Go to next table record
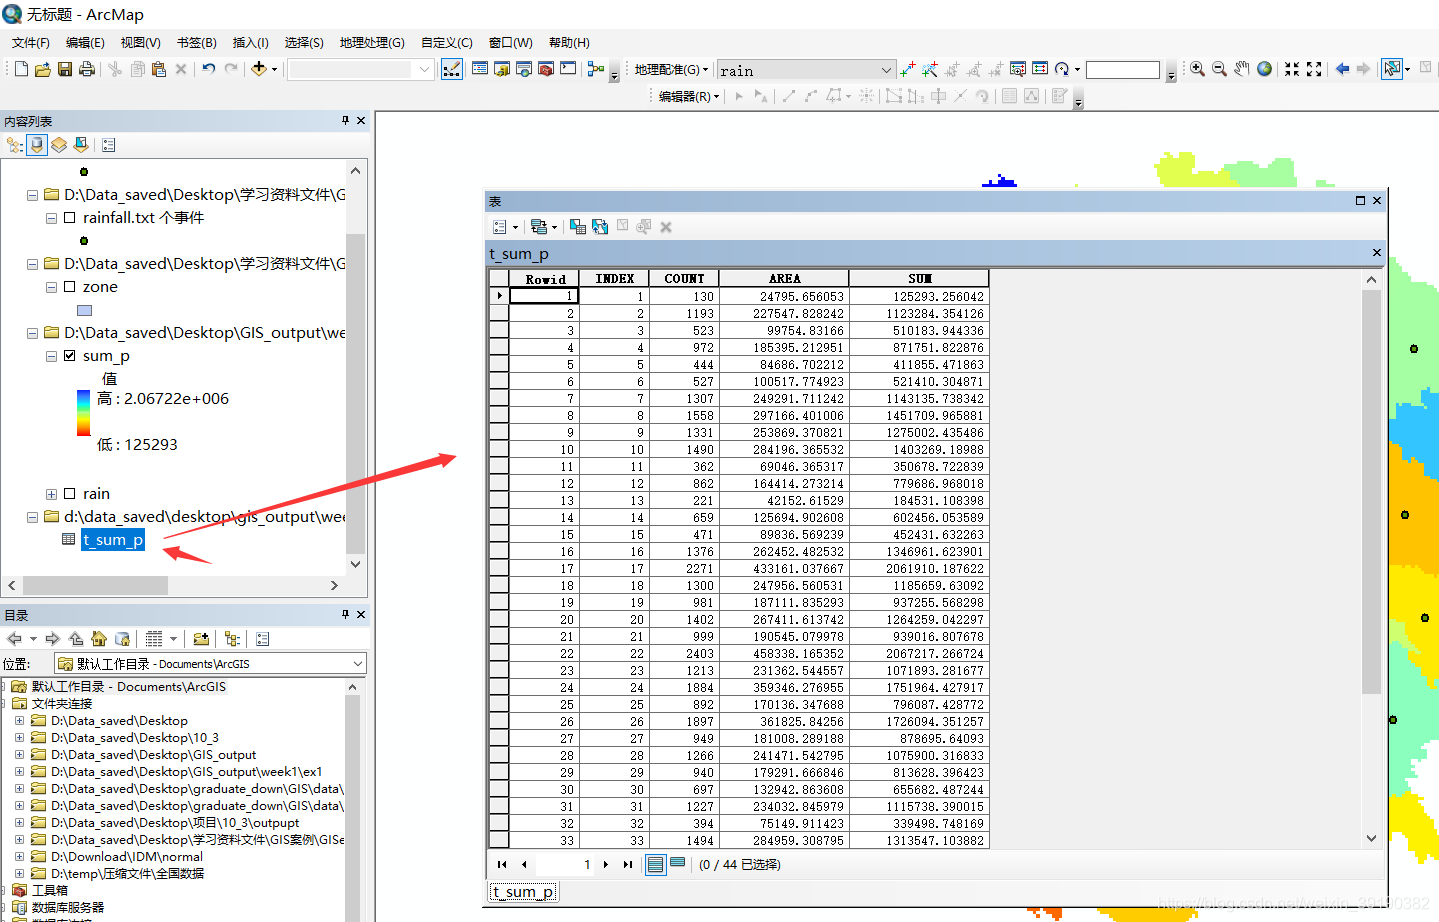This screenshot has width=1439, height=922. (606, 864)
